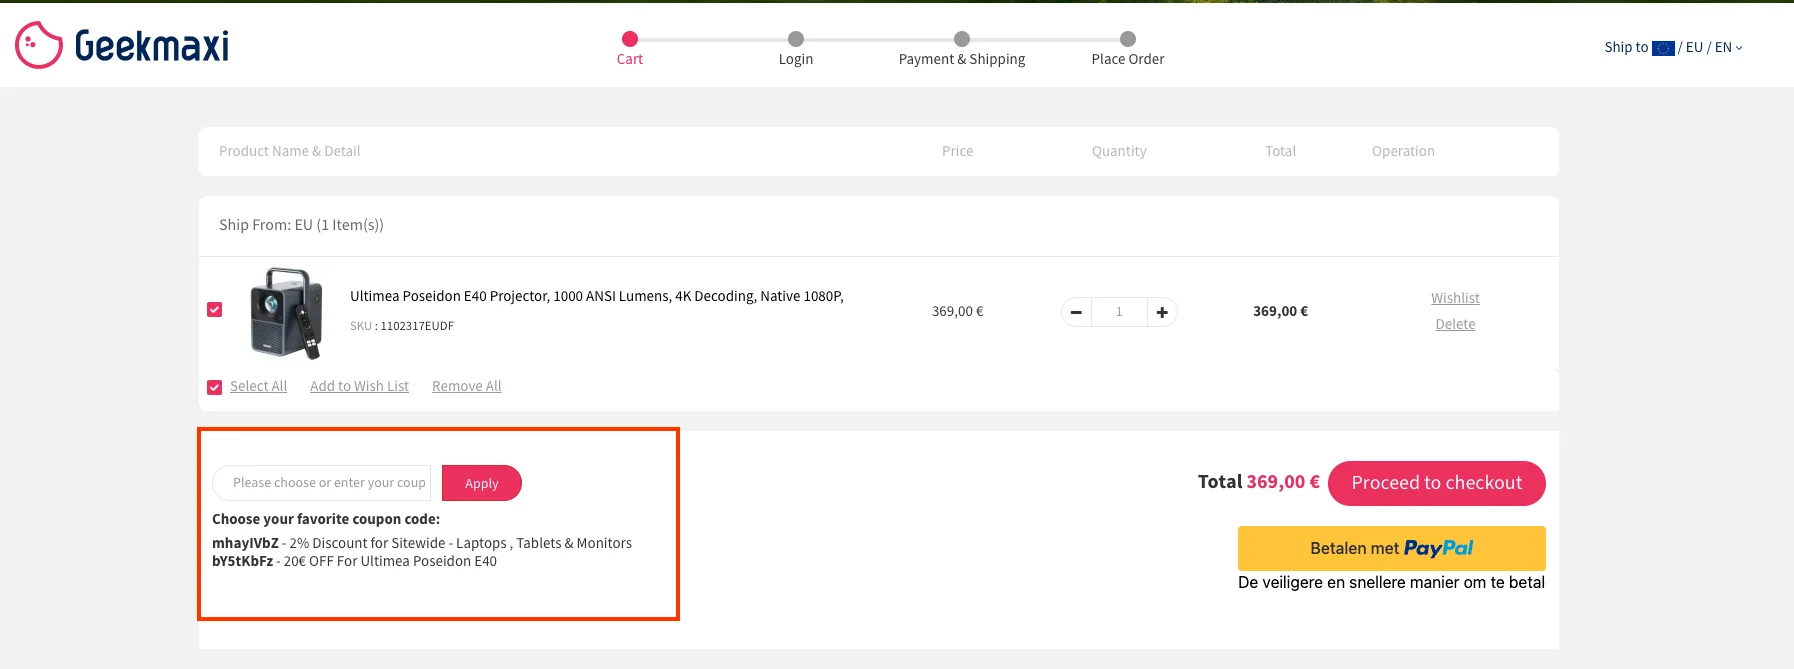
Task: Focus the coupon code input field
Action: tap(322, 483)
